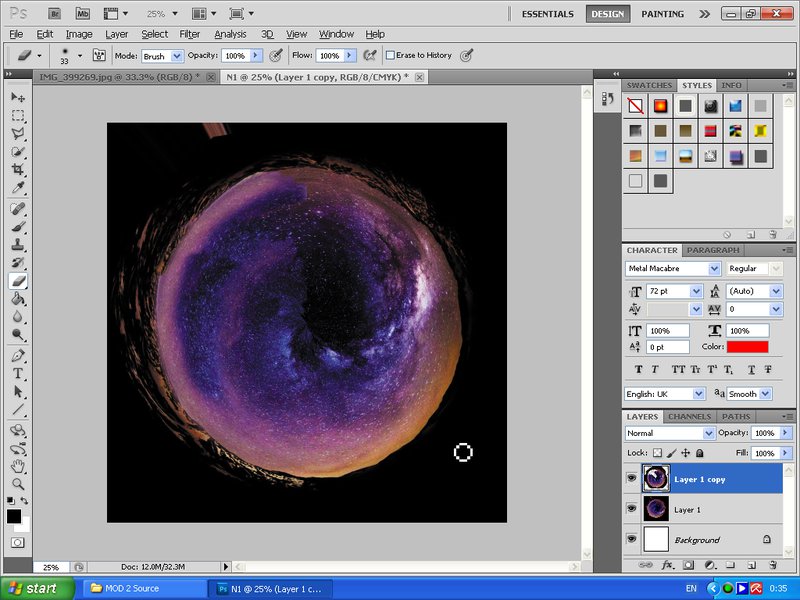
Task: Toggle lock position
Action: point(686,453)
